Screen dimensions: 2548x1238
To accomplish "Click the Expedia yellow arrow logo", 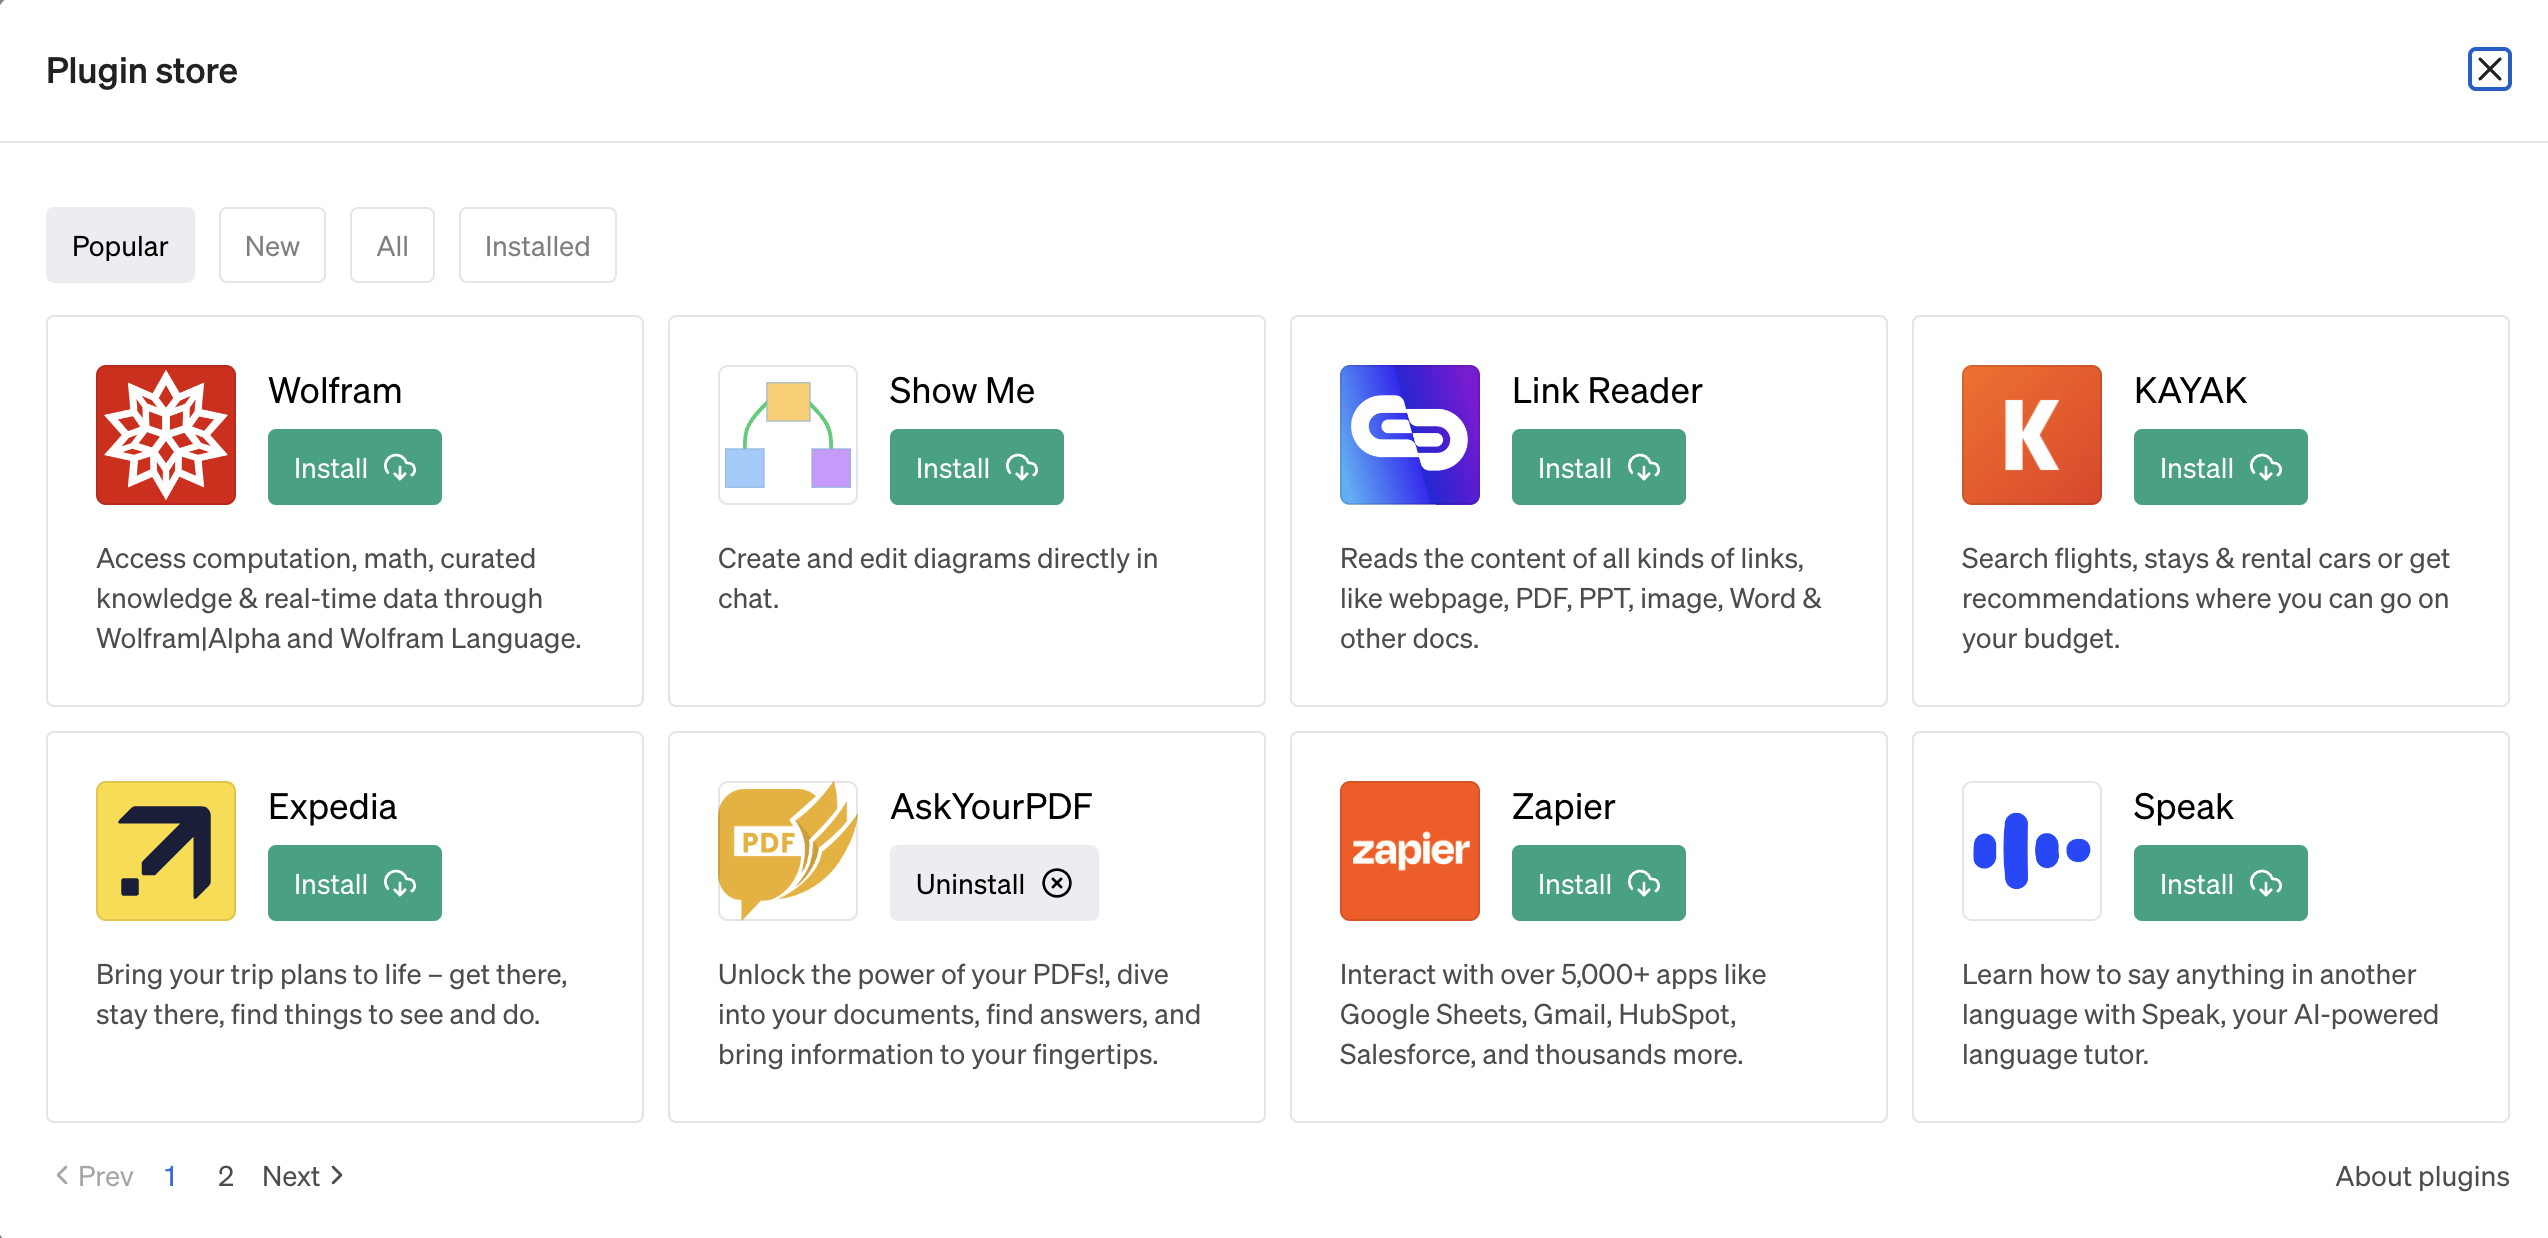I will 166,851.
